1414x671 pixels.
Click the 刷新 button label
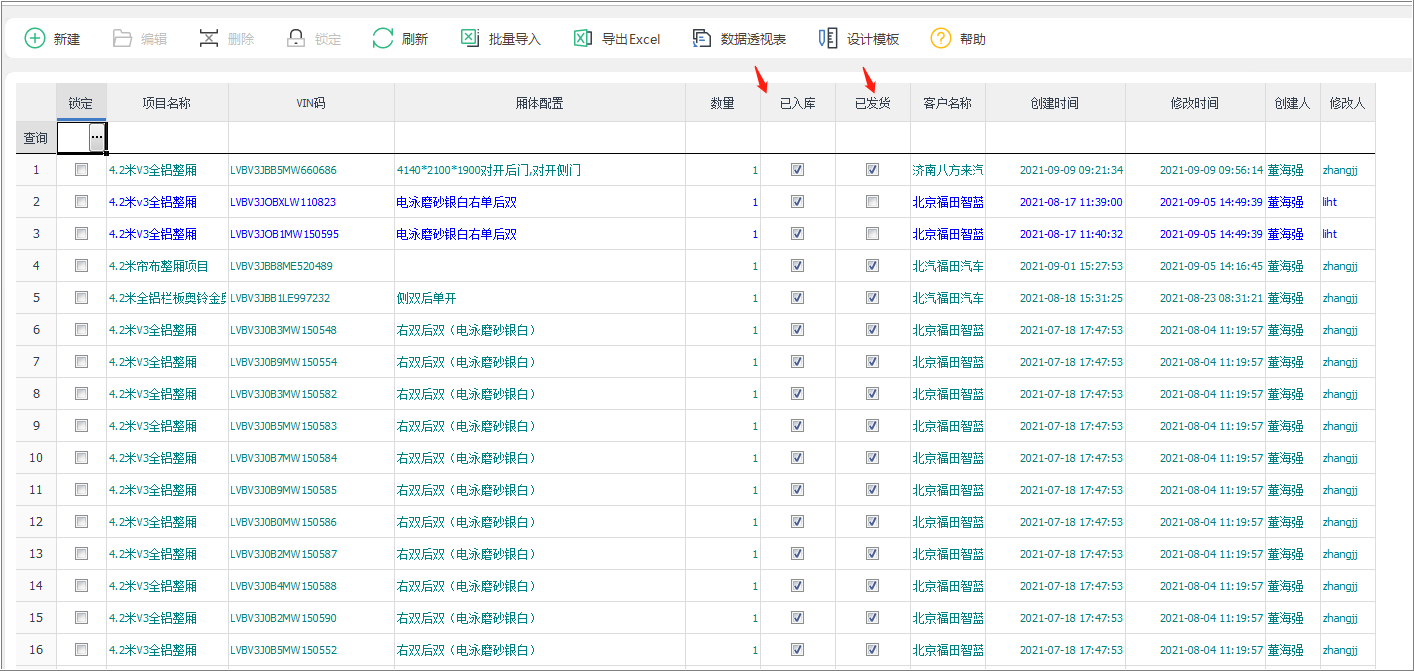415,39
